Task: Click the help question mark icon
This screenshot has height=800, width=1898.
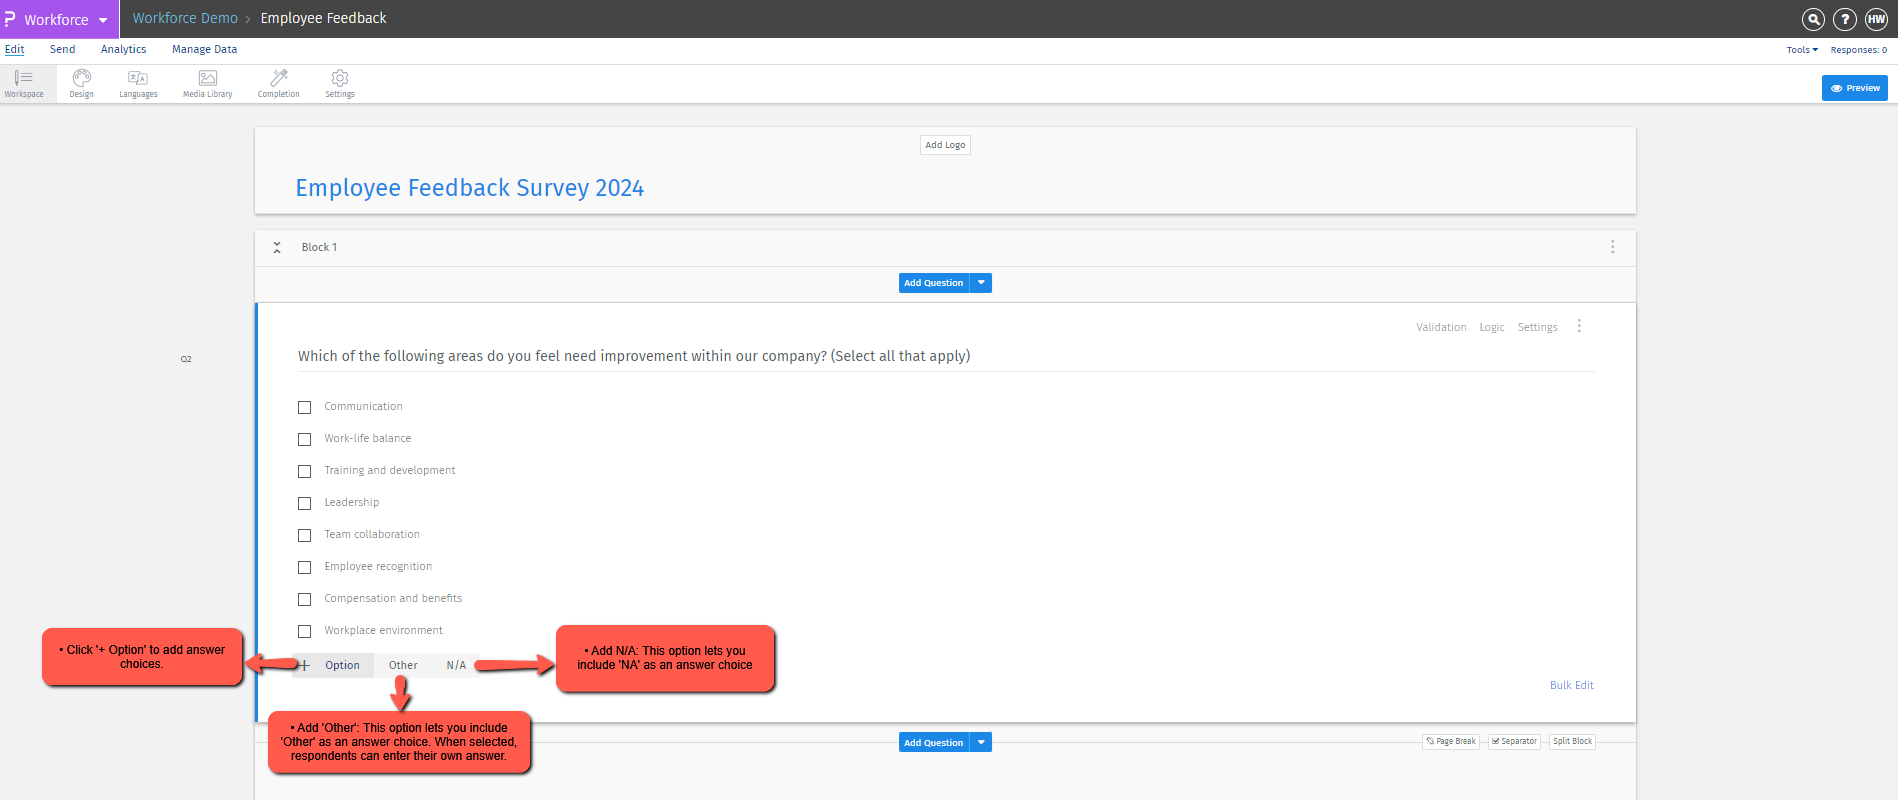Action: click(1845, 19)
